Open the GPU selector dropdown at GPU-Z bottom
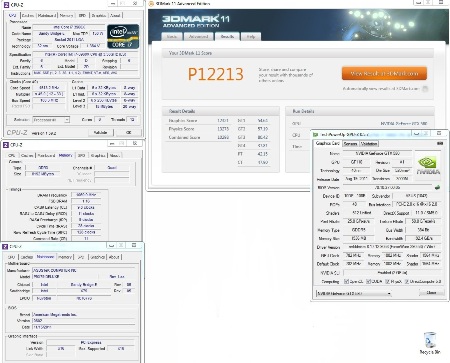Viewport: 450px width, 363px height. point(354,293)
